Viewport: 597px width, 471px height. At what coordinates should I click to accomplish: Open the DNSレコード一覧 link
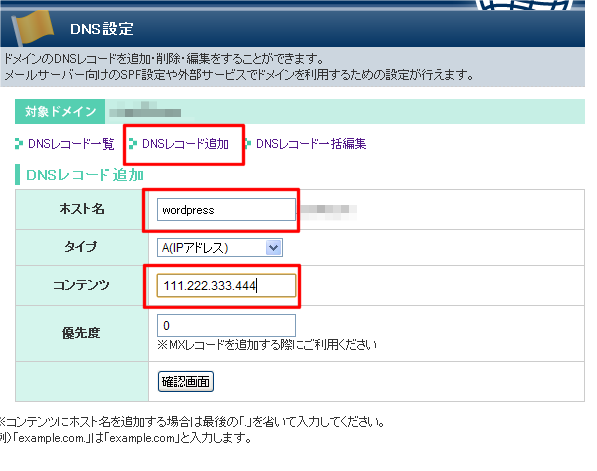(71, 144)
